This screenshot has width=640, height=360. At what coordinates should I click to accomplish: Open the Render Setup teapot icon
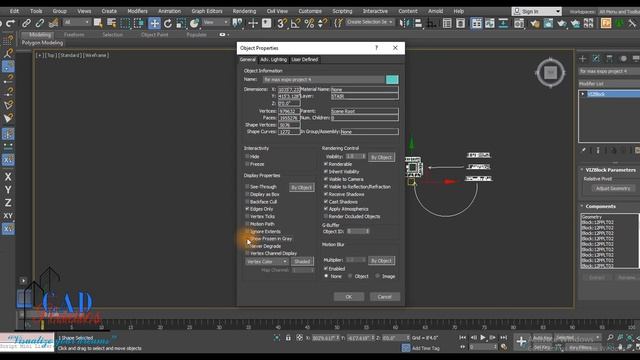pos(535,23)
